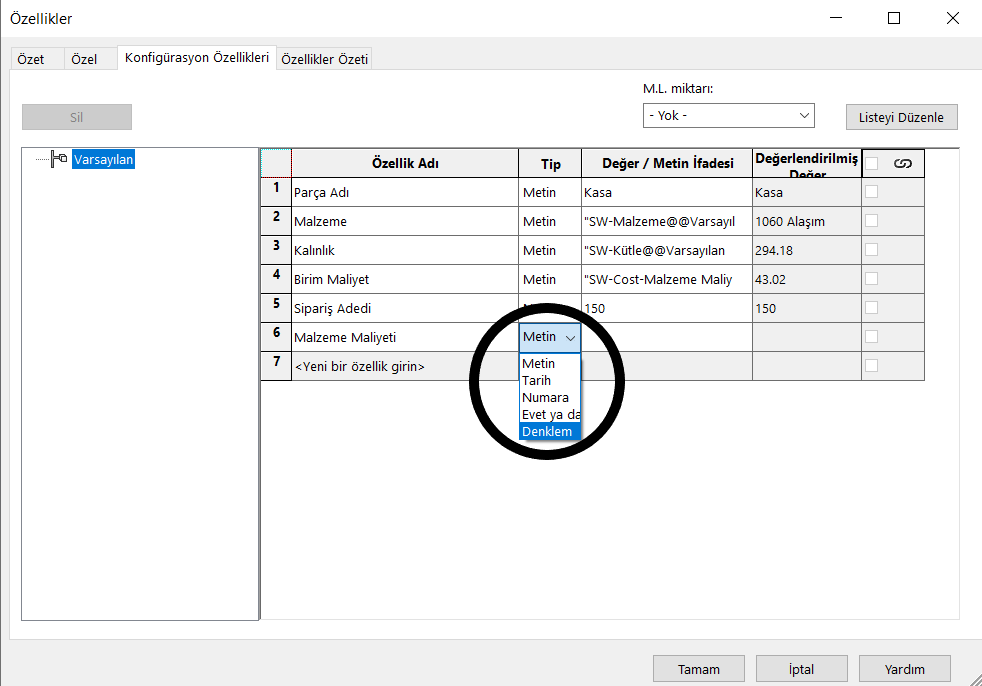Check the link checkbox for Parça Adı row
Image resolution: width=982 pixels, height=686 pixels.
click(x=872, y=192)
